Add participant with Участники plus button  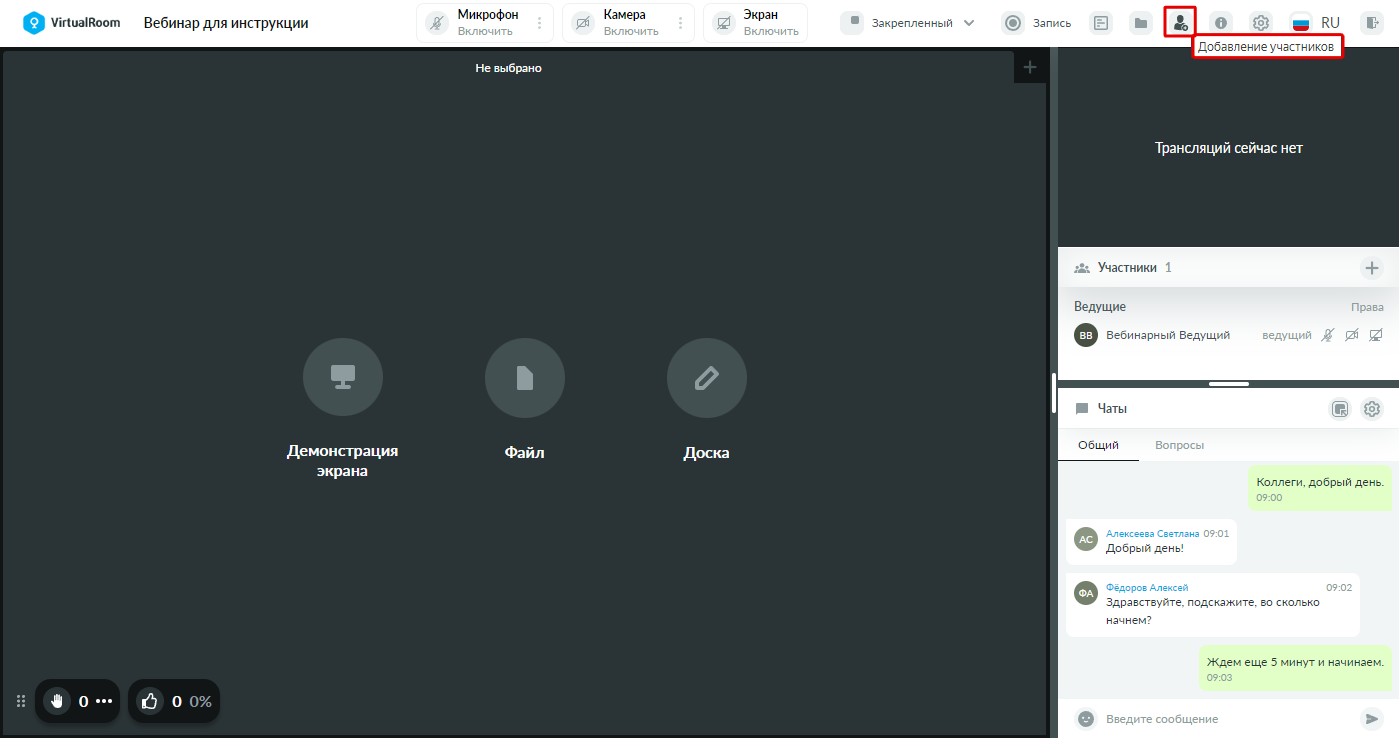pyautogui.click(x=1372, y=268)
